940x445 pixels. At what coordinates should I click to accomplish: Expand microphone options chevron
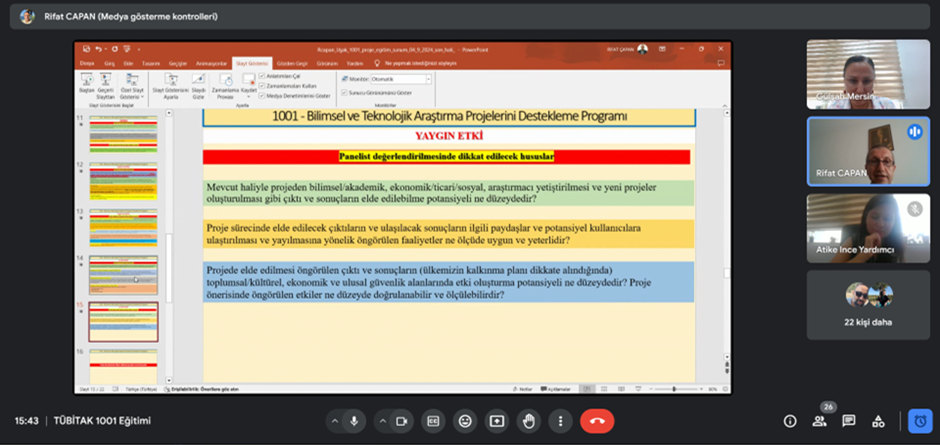pos(335,421)
